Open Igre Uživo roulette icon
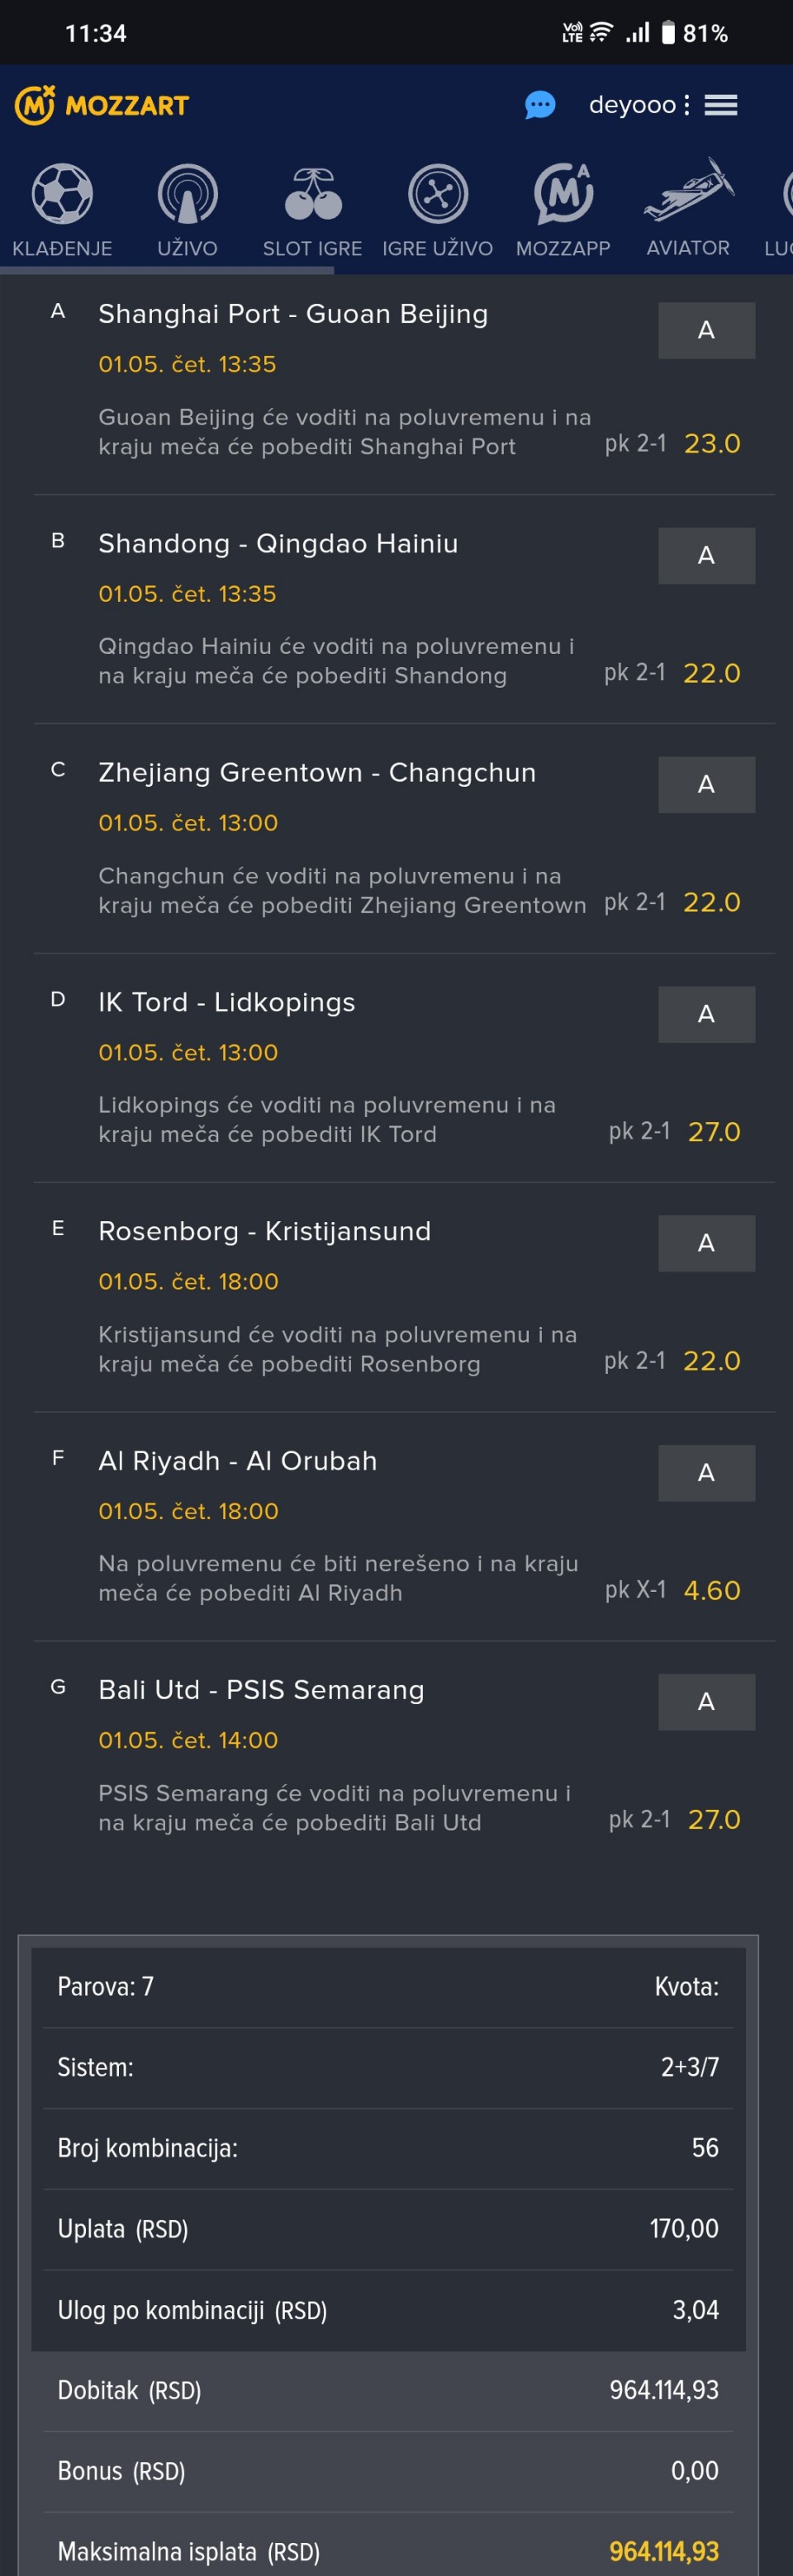The width and height of the screenshot is (793, 2576). pyautogui.click(x=438, y=194)
